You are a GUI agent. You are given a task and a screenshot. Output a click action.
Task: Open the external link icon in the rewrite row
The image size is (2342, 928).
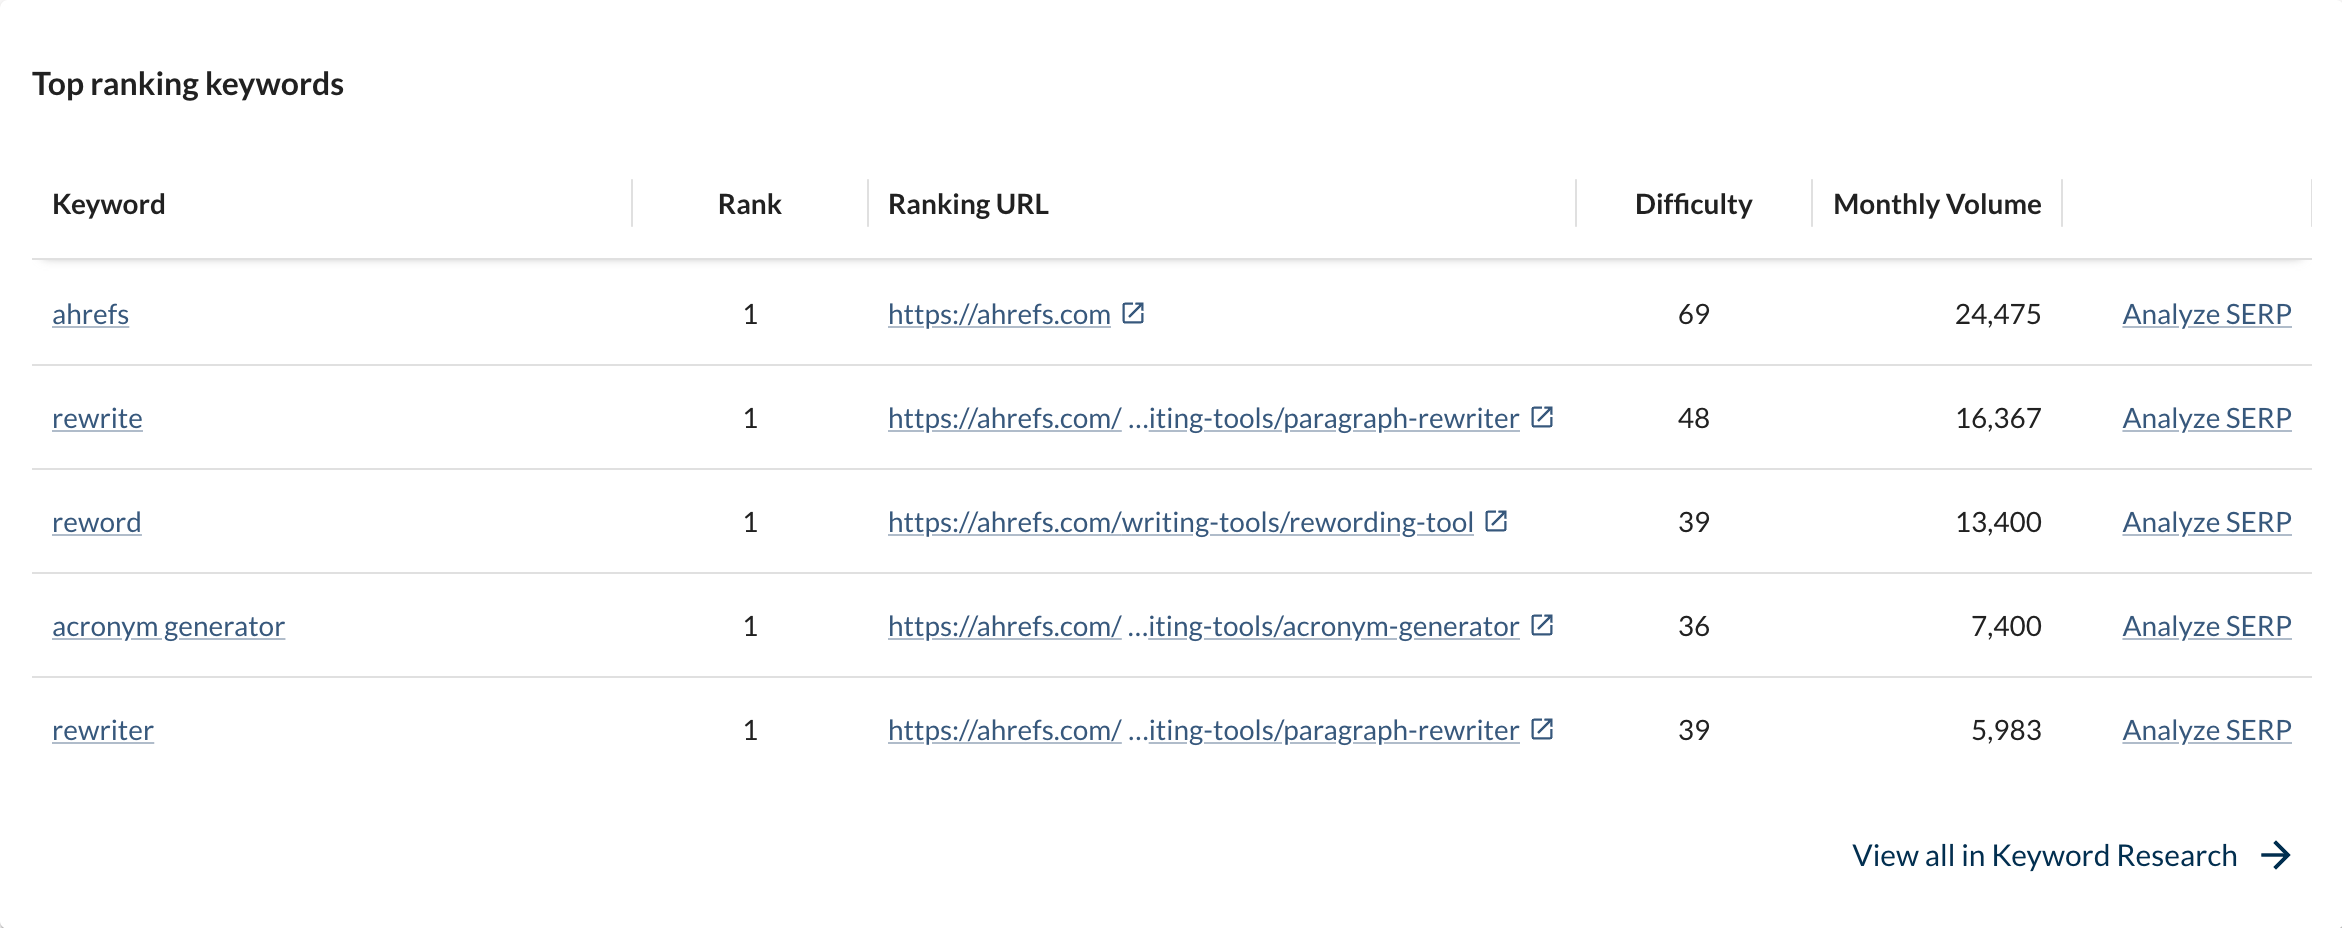pos(1542,417)
